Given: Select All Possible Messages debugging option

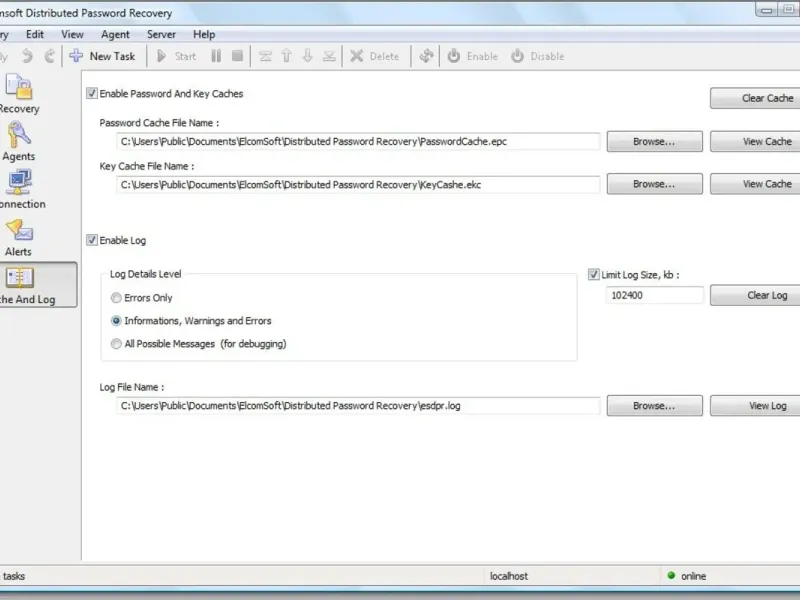Looking at the screenshot, I should pos(116,343).
